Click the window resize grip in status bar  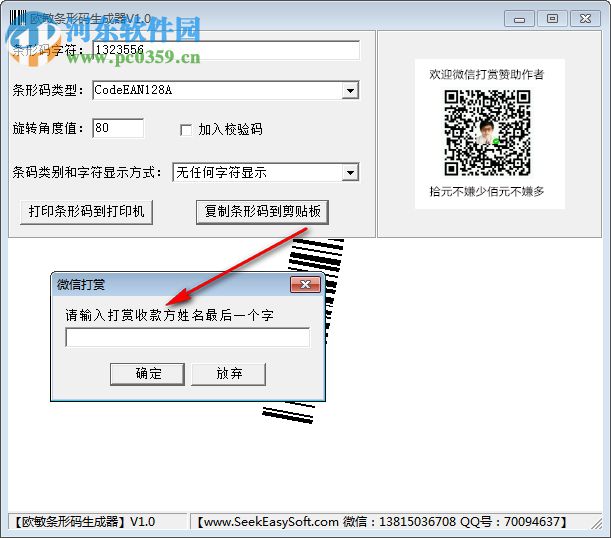597,523
